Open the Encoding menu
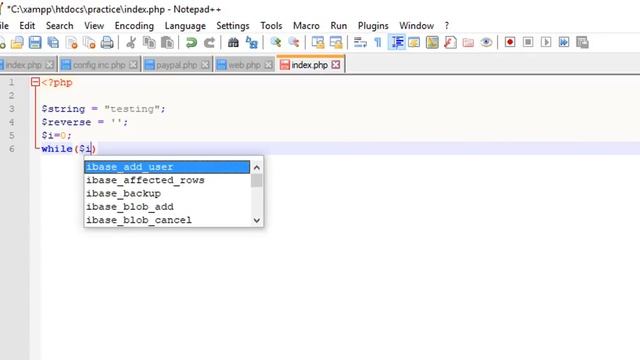 (134, 26)
